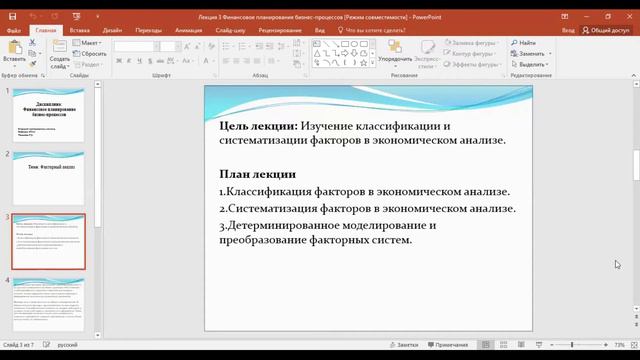Click the Найти find button

523,43
